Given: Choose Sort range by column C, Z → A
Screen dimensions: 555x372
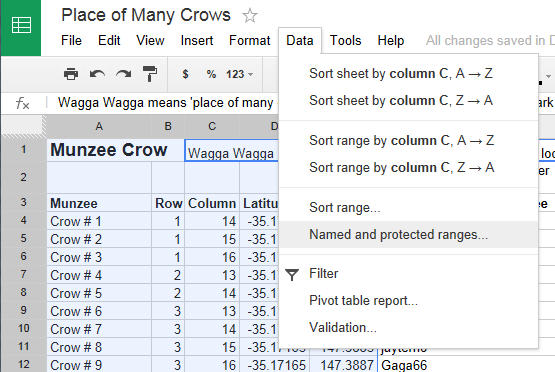Looking at the screenshot, I should (x=408, y=167).
